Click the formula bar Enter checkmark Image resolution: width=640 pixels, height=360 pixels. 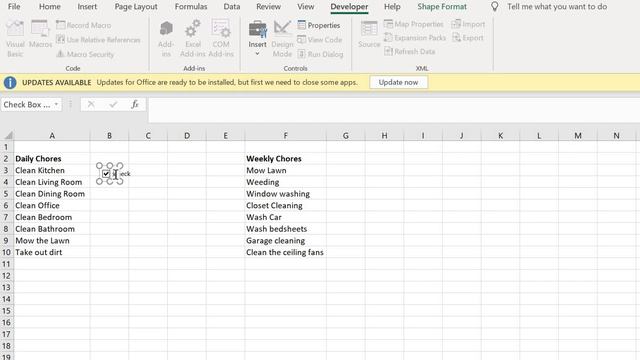click(x=113, y=104)
